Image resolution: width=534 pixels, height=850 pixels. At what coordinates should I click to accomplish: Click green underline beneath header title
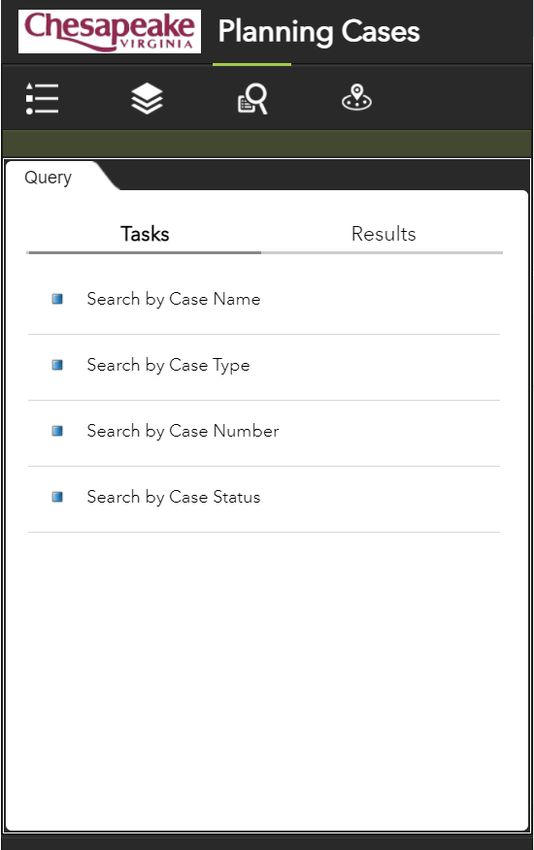(252, 64)
